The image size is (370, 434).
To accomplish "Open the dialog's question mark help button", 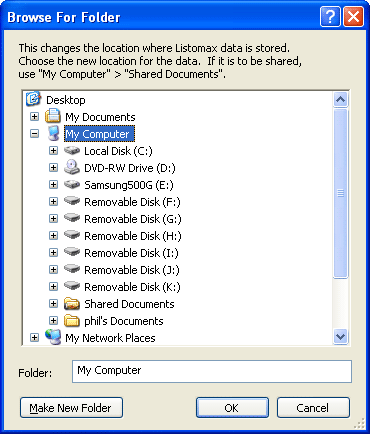I will click(x=330, y=17).
